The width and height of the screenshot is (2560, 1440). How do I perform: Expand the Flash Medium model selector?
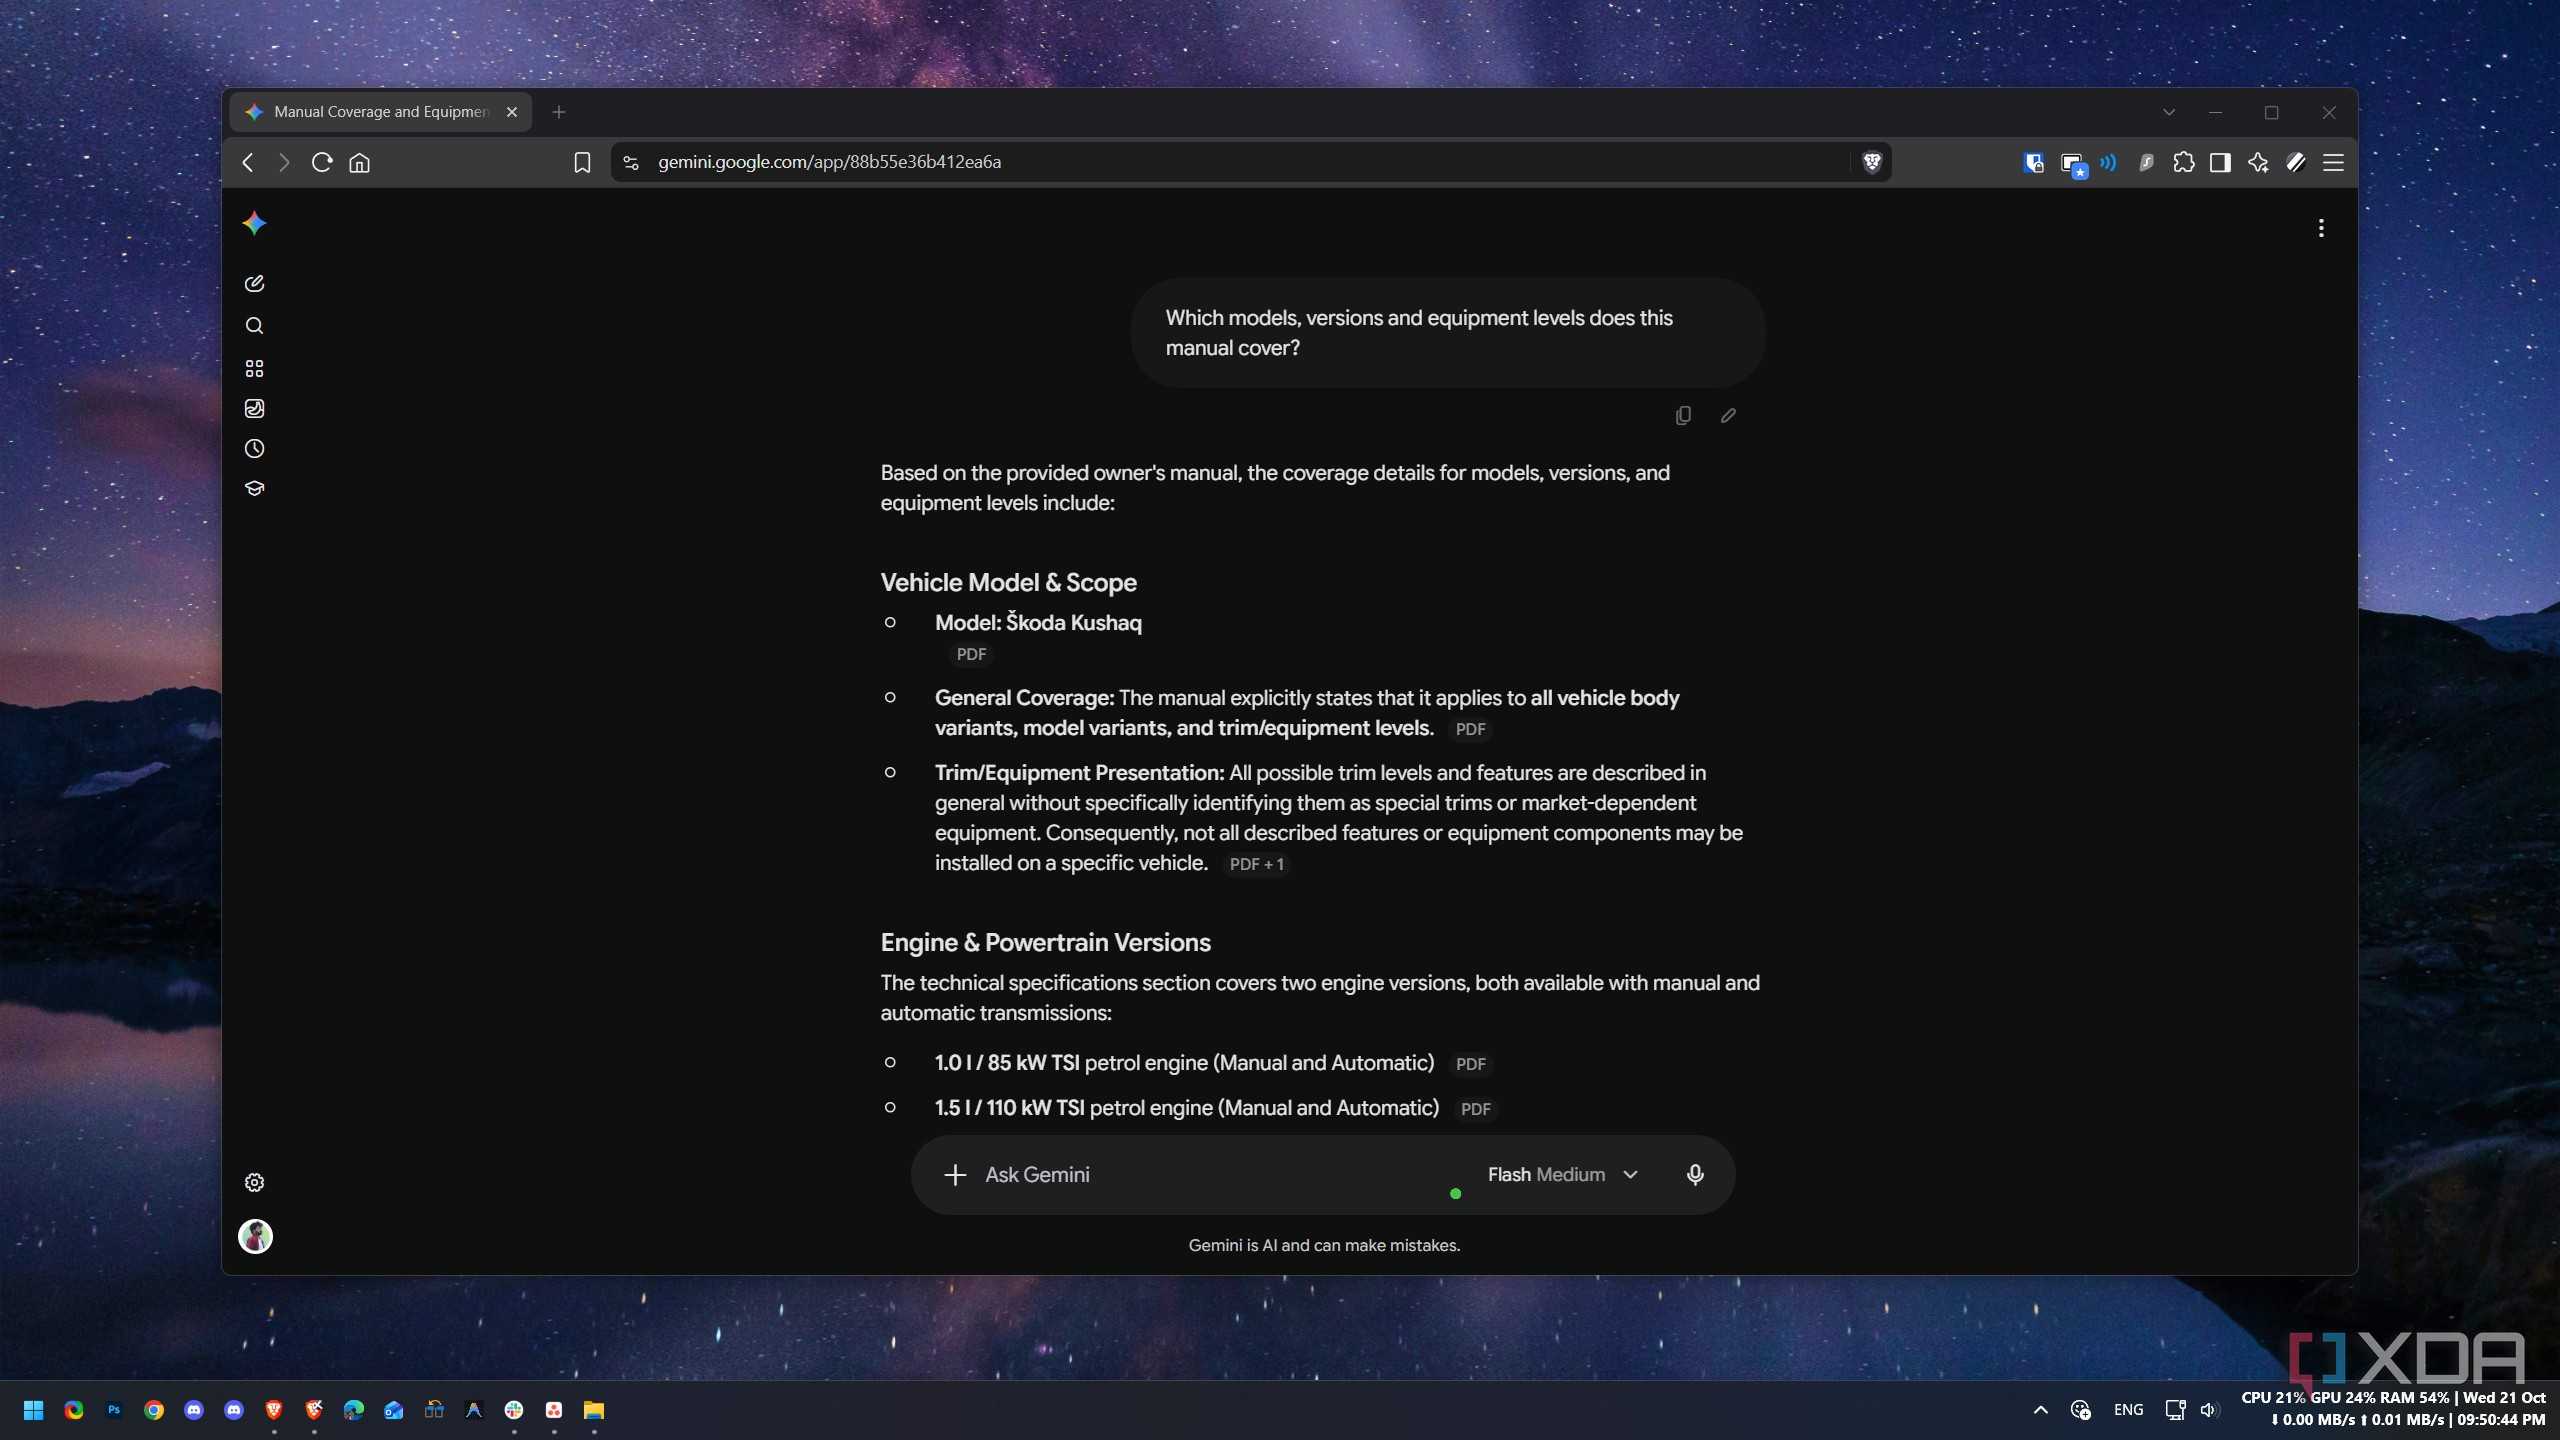click(x=1562, y=1174)
